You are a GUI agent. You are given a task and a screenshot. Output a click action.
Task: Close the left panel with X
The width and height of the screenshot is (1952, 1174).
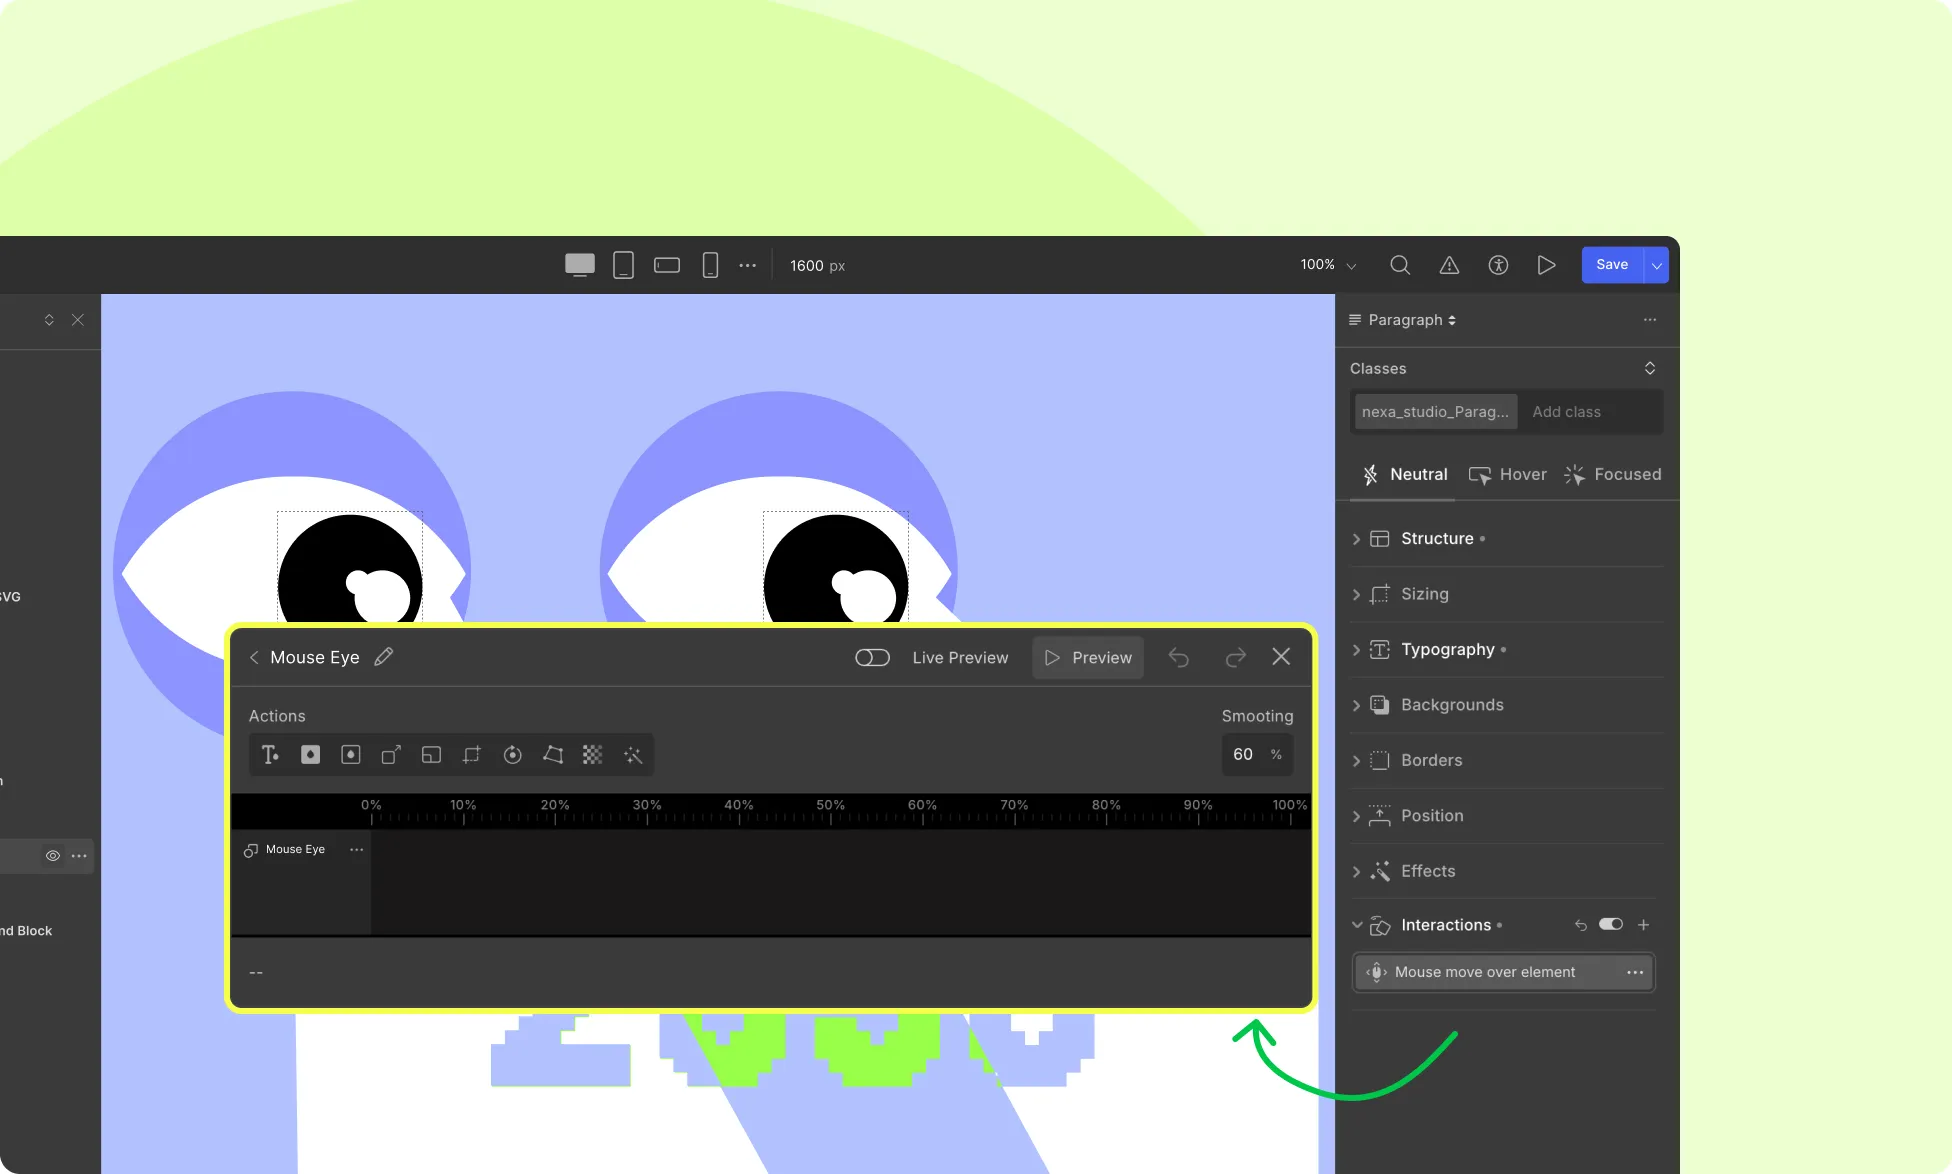click(78, 320)
